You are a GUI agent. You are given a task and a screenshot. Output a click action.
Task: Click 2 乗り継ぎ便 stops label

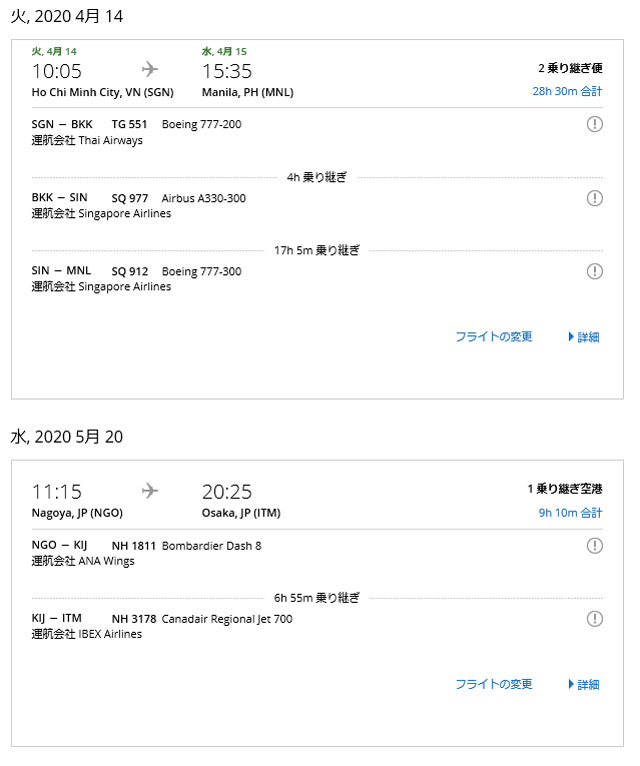coord(570,69)
